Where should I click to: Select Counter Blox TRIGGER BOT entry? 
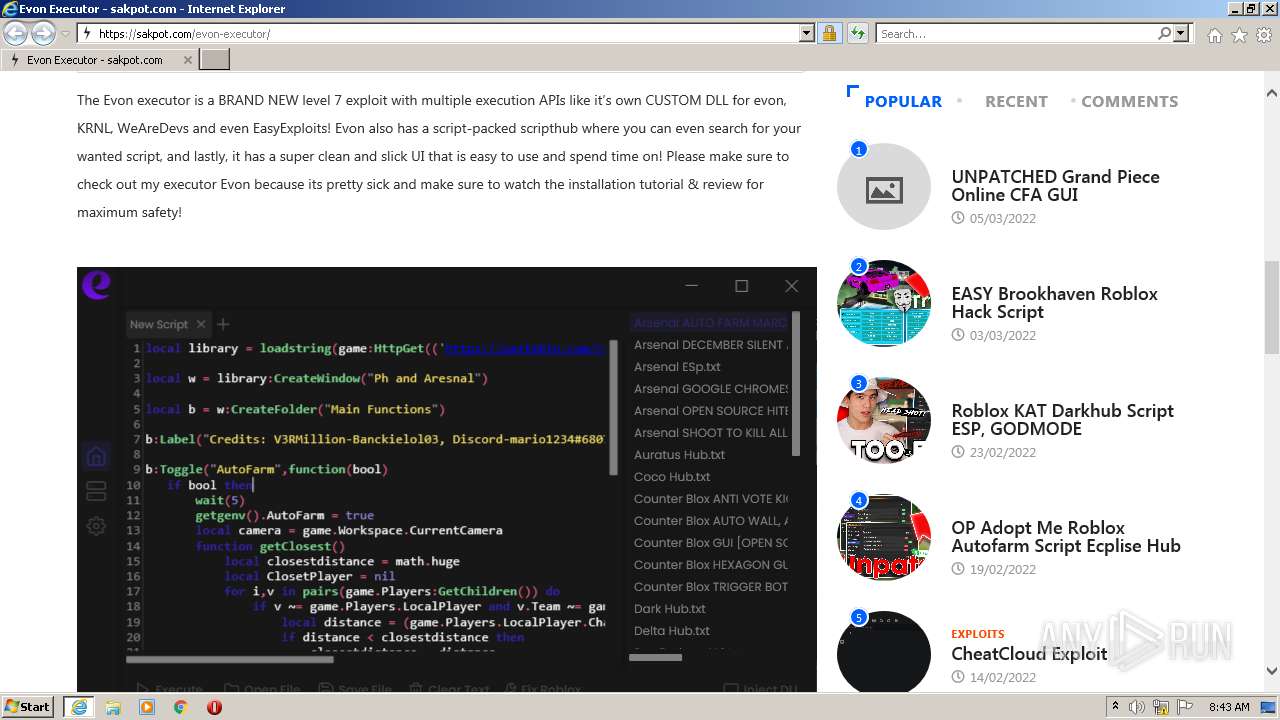pyautogui.click(x=711, y=587)
